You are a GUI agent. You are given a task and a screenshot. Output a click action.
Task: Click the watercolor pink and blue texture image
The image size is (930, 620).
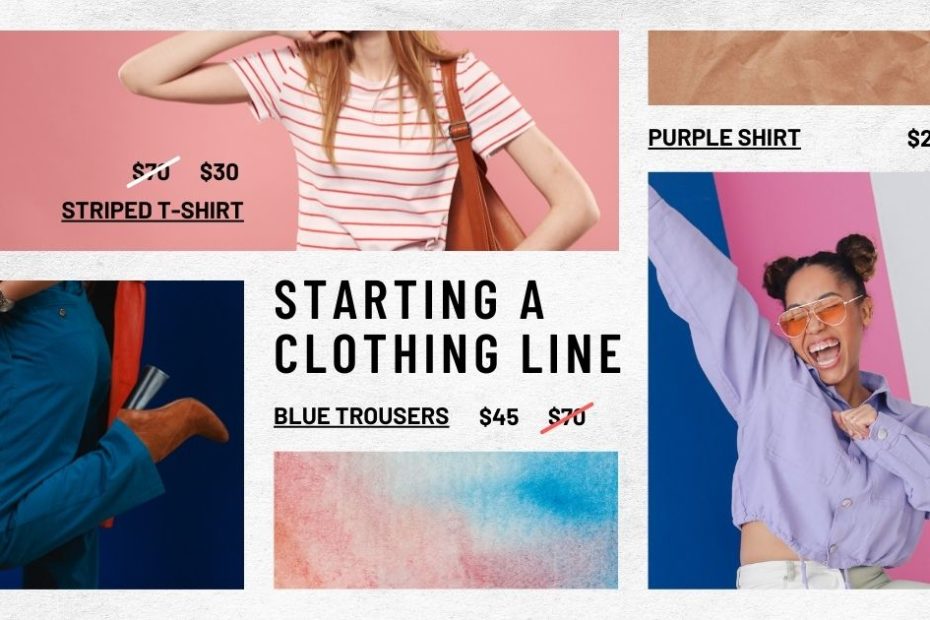coord(446,520)
